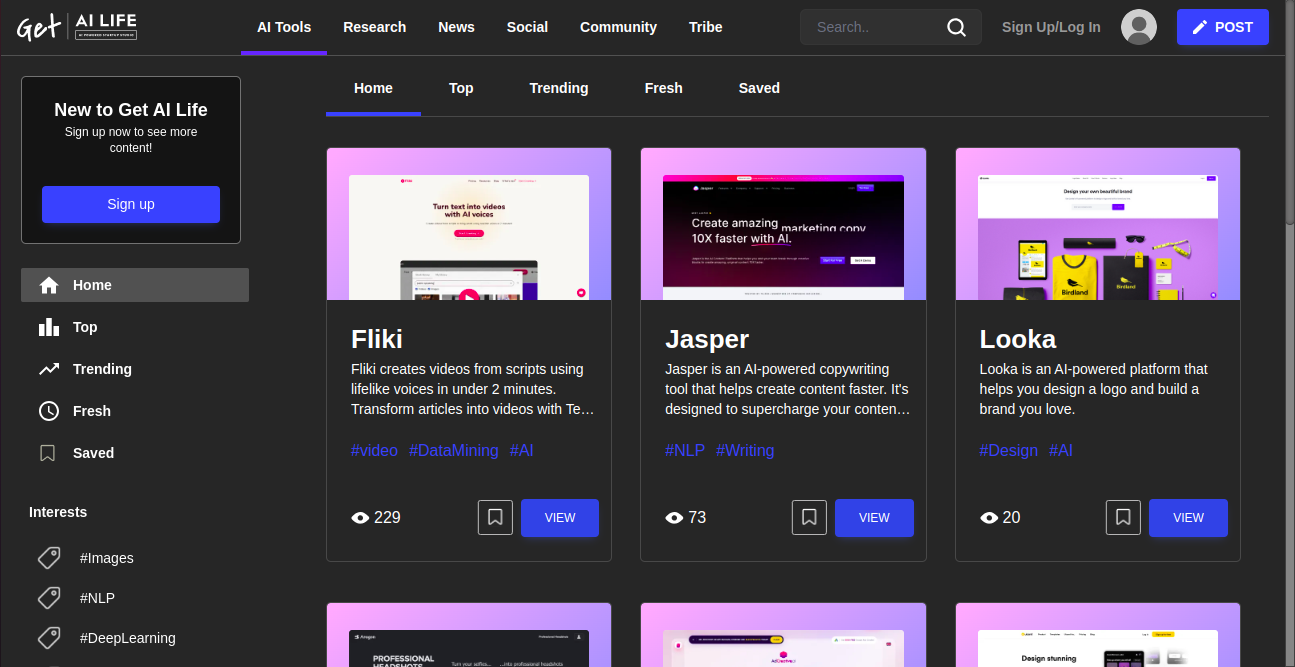Go to Home label in sidebar
Screen dimensions: 1295x667
click(92, 285)
